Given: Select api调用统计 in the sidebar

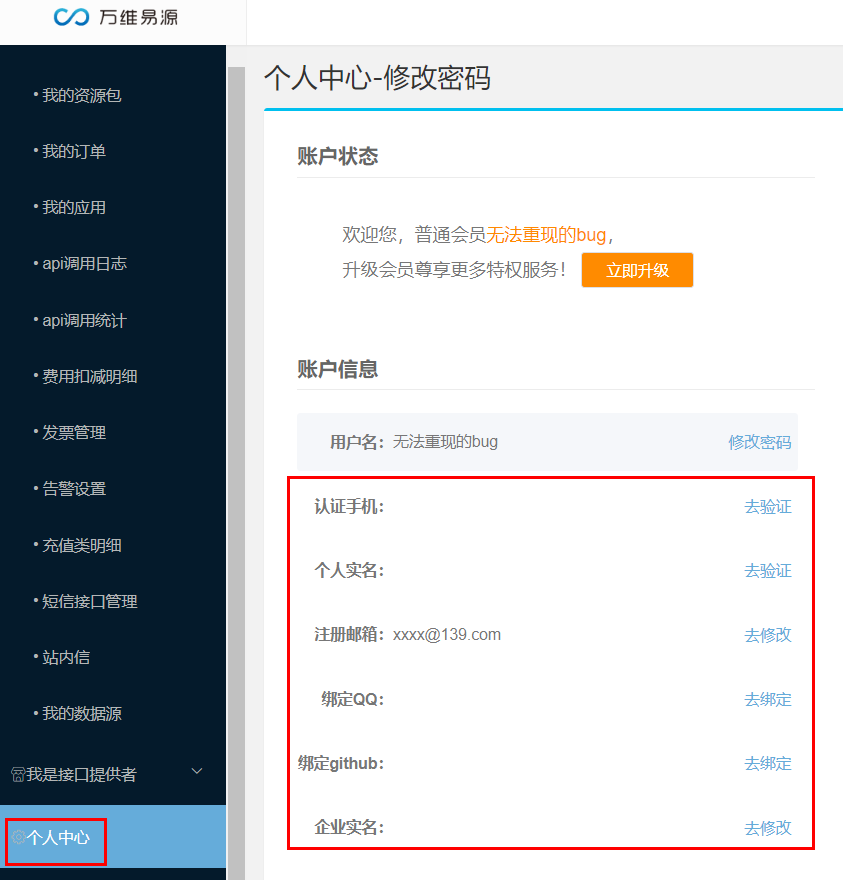Looking at the screenshot, I should (84, 320).
